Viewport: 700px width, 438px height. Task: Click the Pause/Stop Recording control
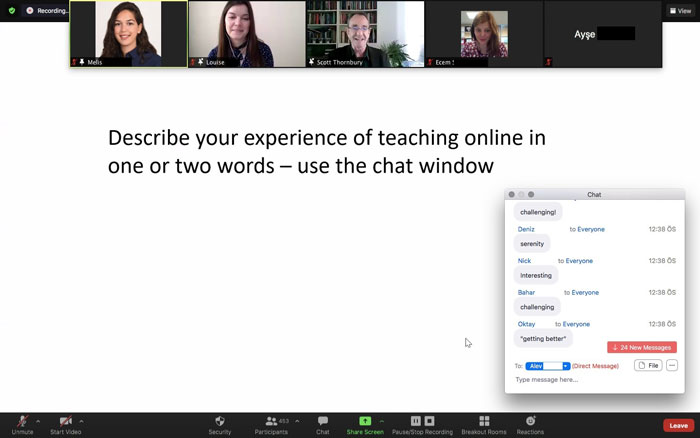coord(422,421)
